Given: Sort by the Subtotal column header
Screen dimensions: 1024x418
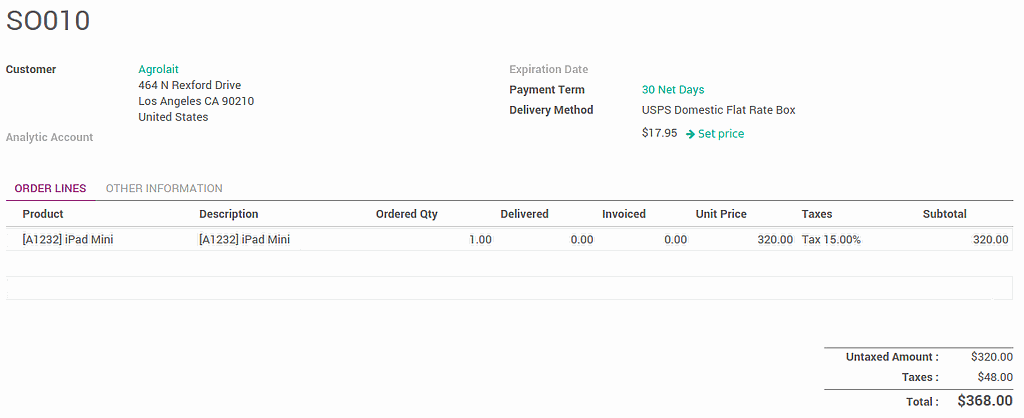Looking at the screenshot, I should [944, 214].
